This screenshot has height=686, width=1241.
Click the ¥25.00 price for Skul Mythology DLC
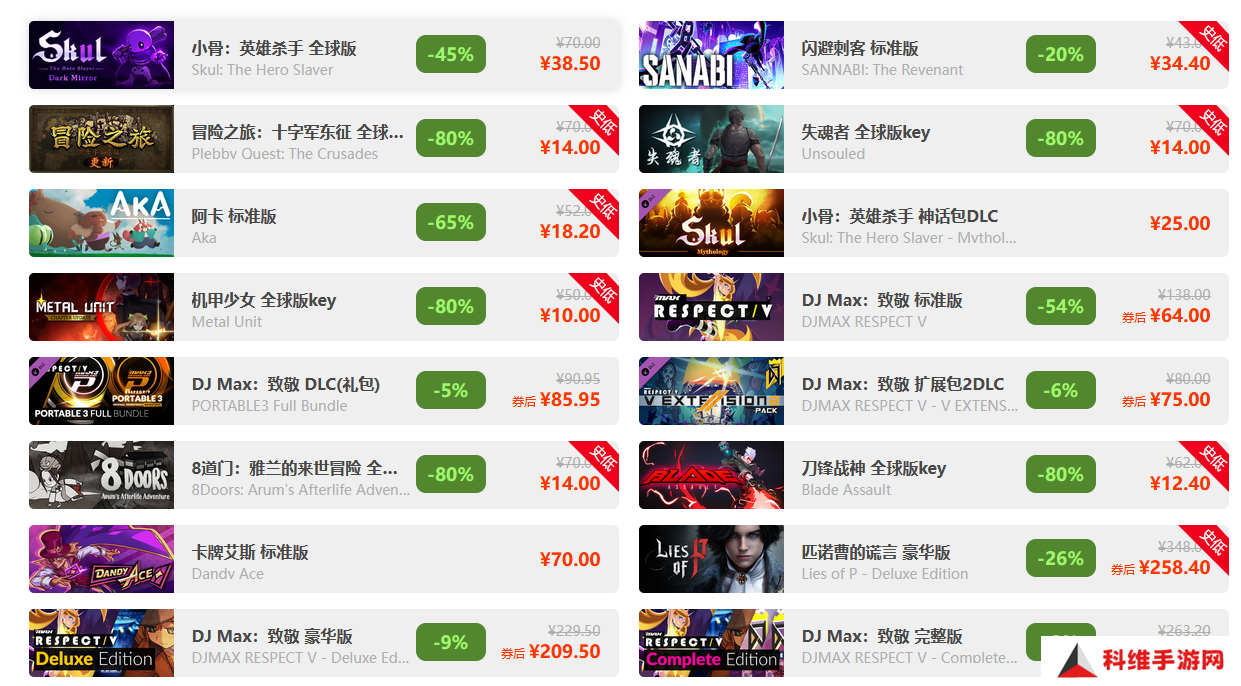[x=1180, y=223]
